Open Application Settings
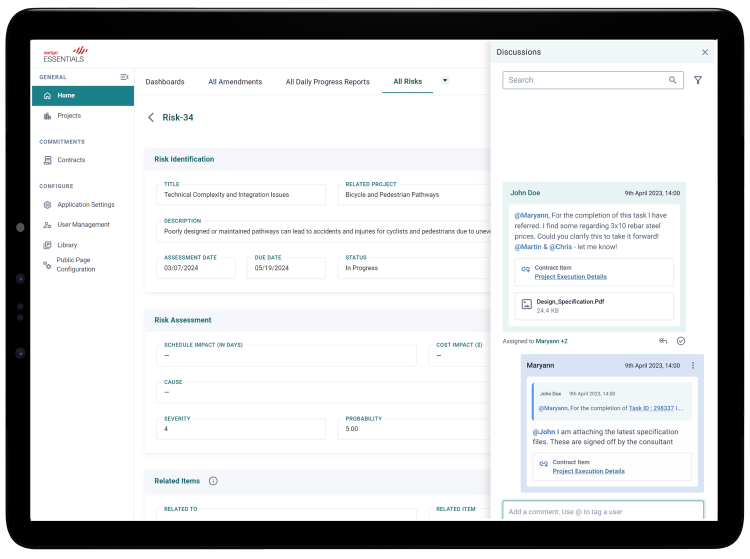This screenshot has height=559, width=750. [x=85, y=205]
